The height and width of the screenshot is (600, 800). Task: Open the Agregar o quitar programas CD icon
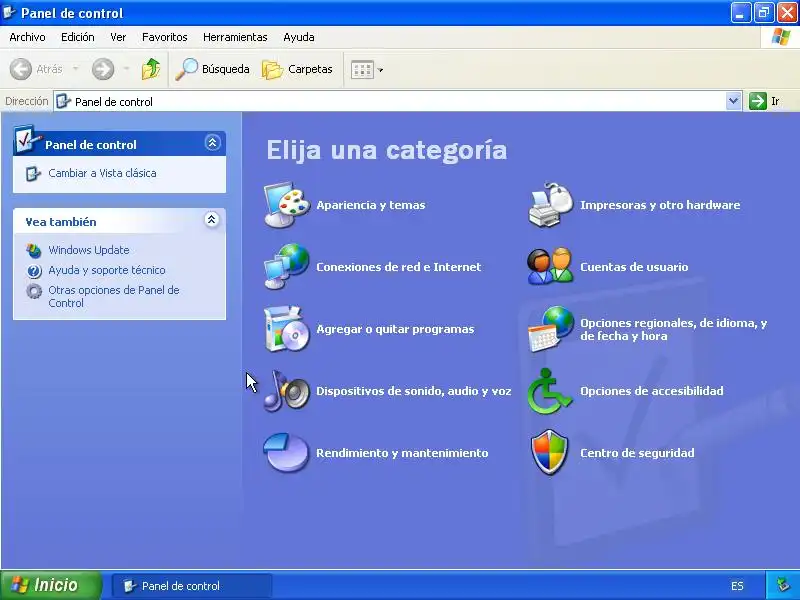[286, 329]
